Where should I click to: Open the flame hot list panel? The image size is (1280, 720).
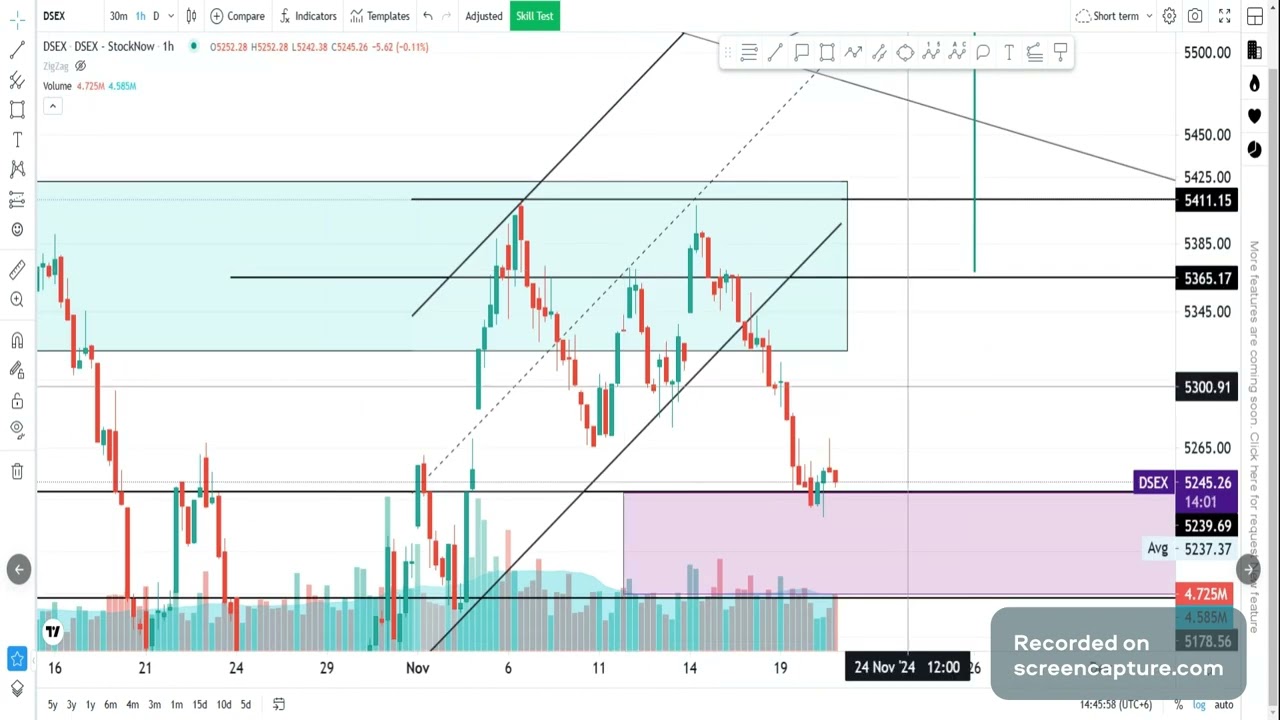tap(1255, 83)
